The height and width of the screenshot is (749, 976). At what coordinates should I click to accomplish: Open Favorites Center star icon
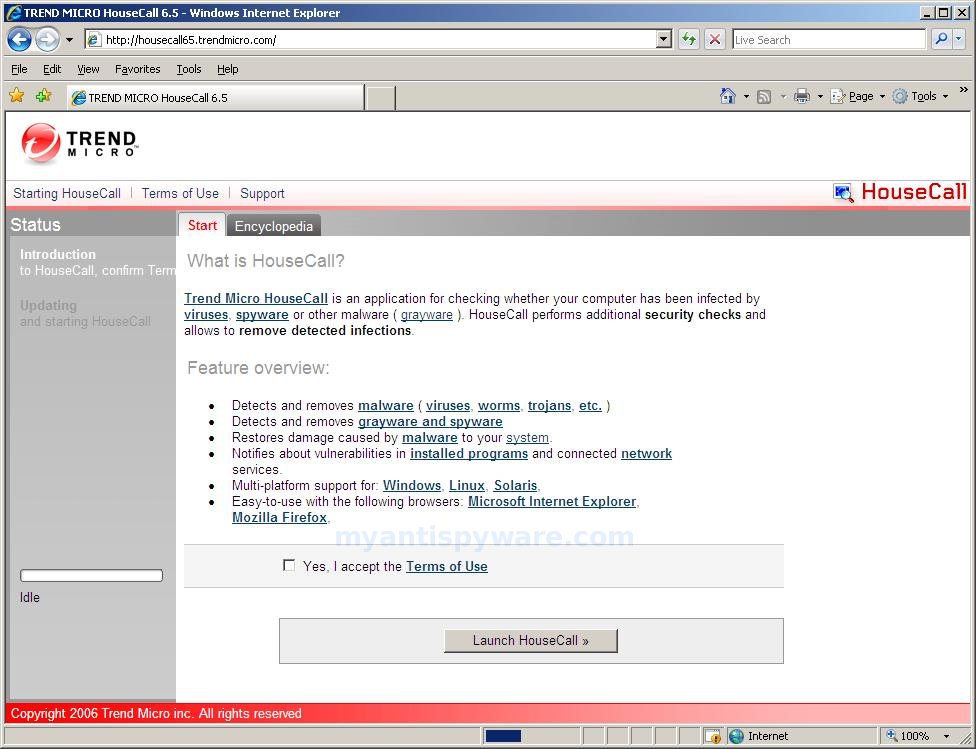coord(17,96)
